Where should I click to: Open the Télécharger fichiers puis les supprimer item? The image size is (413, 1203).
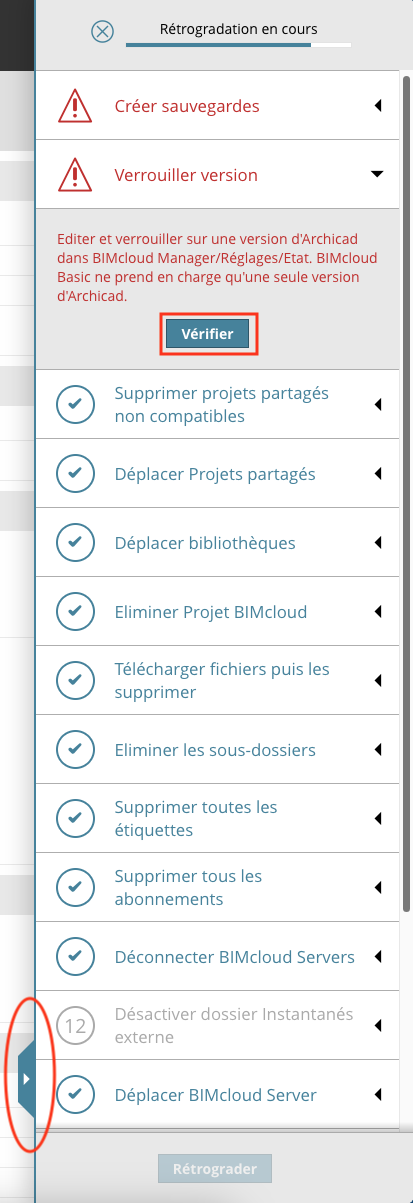click(218, 680)
